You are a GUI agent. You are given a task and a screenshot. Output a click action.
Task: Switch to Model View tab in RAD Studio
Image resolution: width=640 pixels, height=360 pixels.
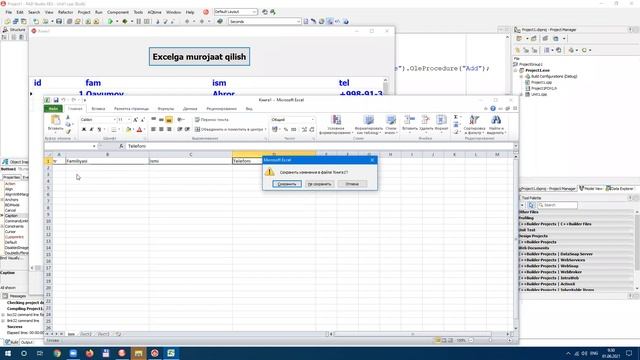591,189
